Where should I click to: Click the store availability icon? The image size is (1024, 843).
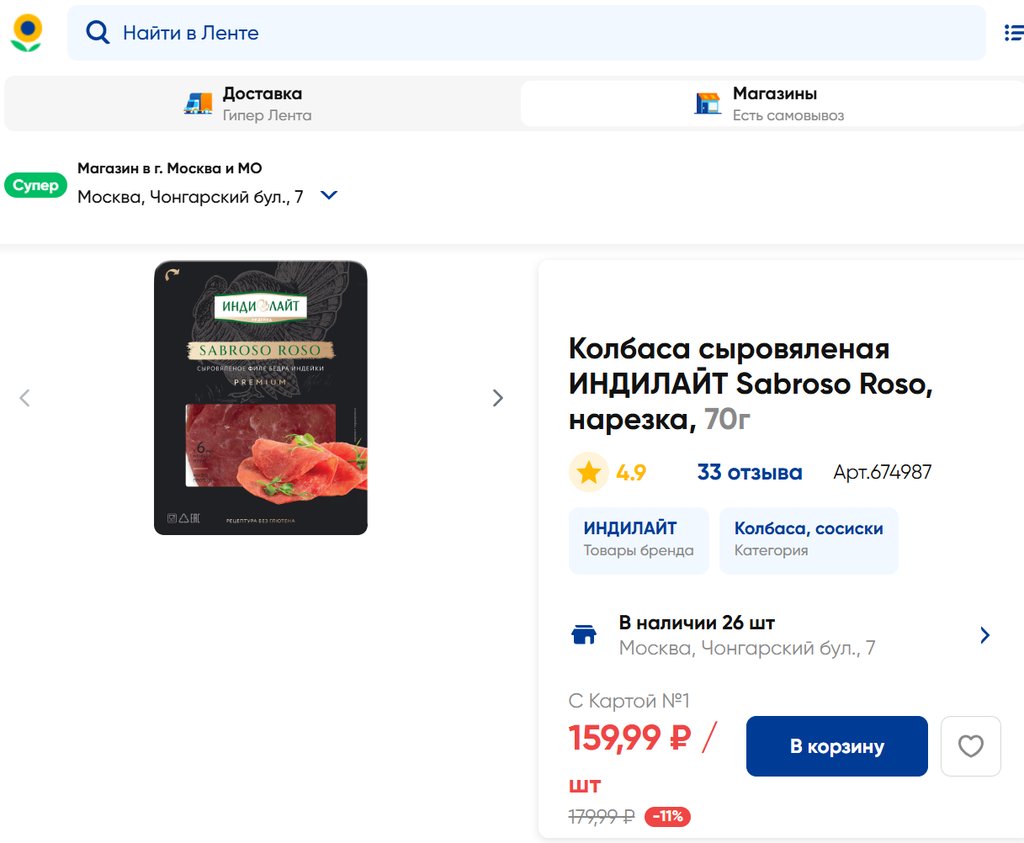tap(584, 635)
